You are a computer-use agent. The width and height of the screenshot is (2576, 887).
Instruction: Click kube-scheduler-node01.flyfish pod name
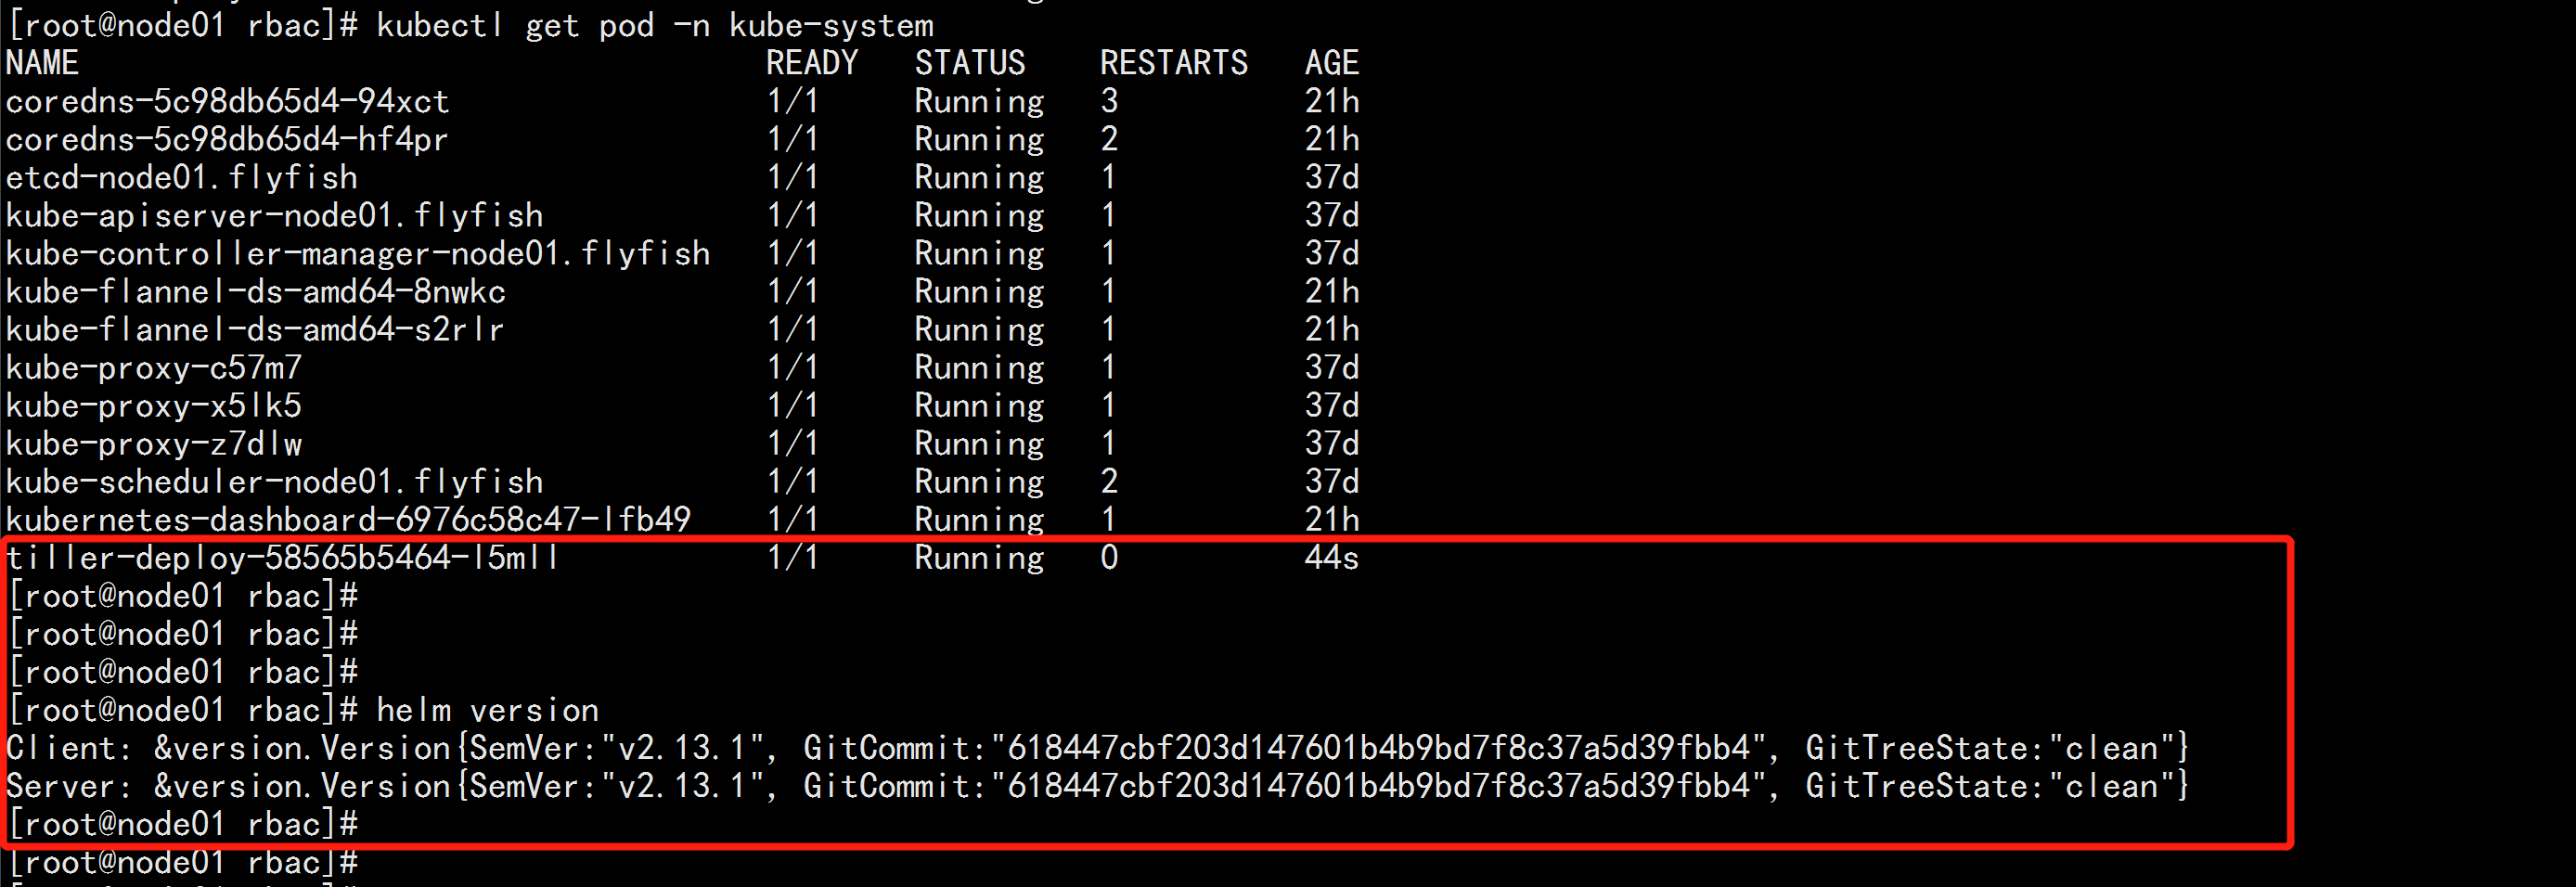pos(275,481)
